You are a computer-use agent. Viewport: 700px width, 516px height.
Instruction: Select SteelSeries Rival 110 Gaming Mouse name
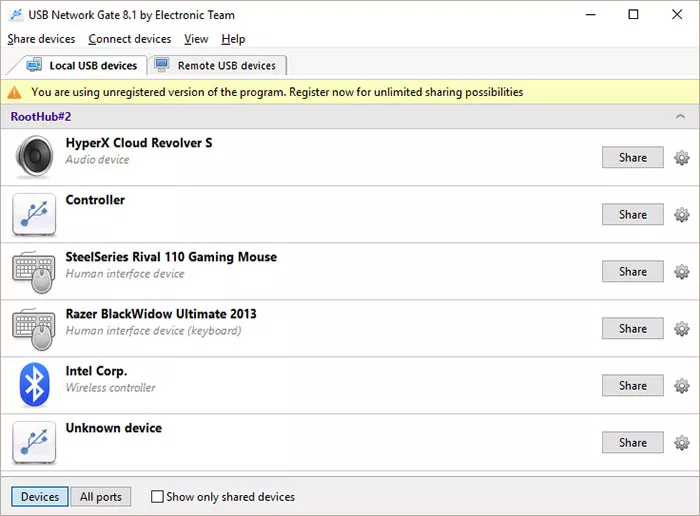click(171, 257)
